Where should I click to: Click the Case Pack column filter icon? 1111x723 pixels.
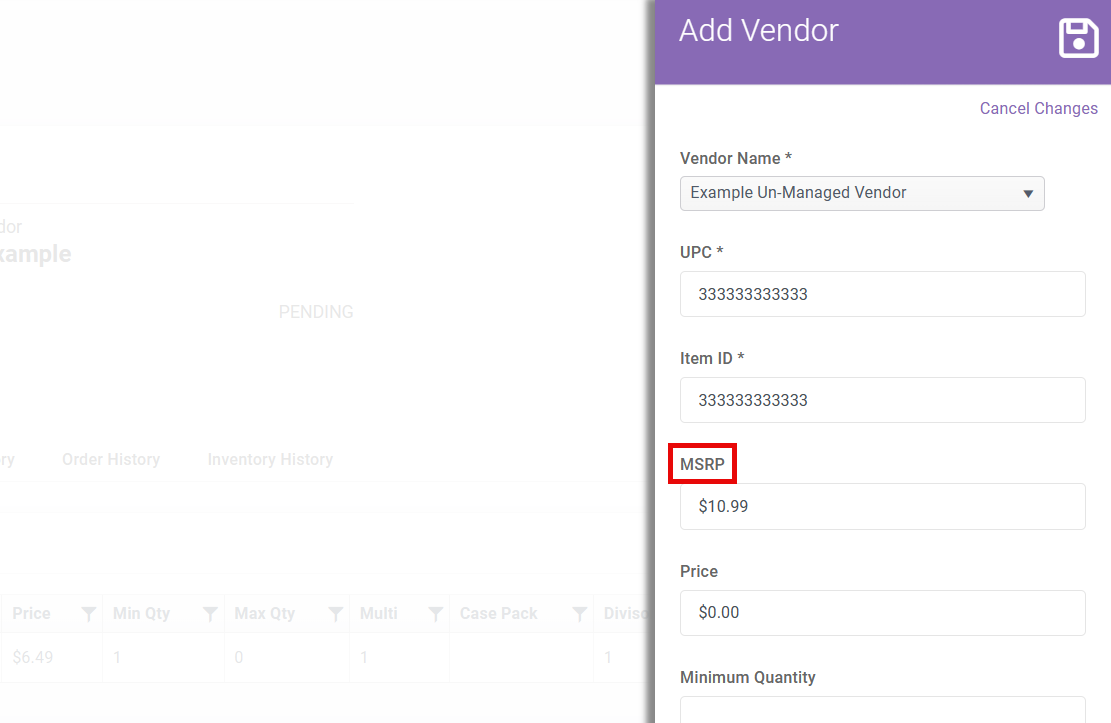pos(580,614)
